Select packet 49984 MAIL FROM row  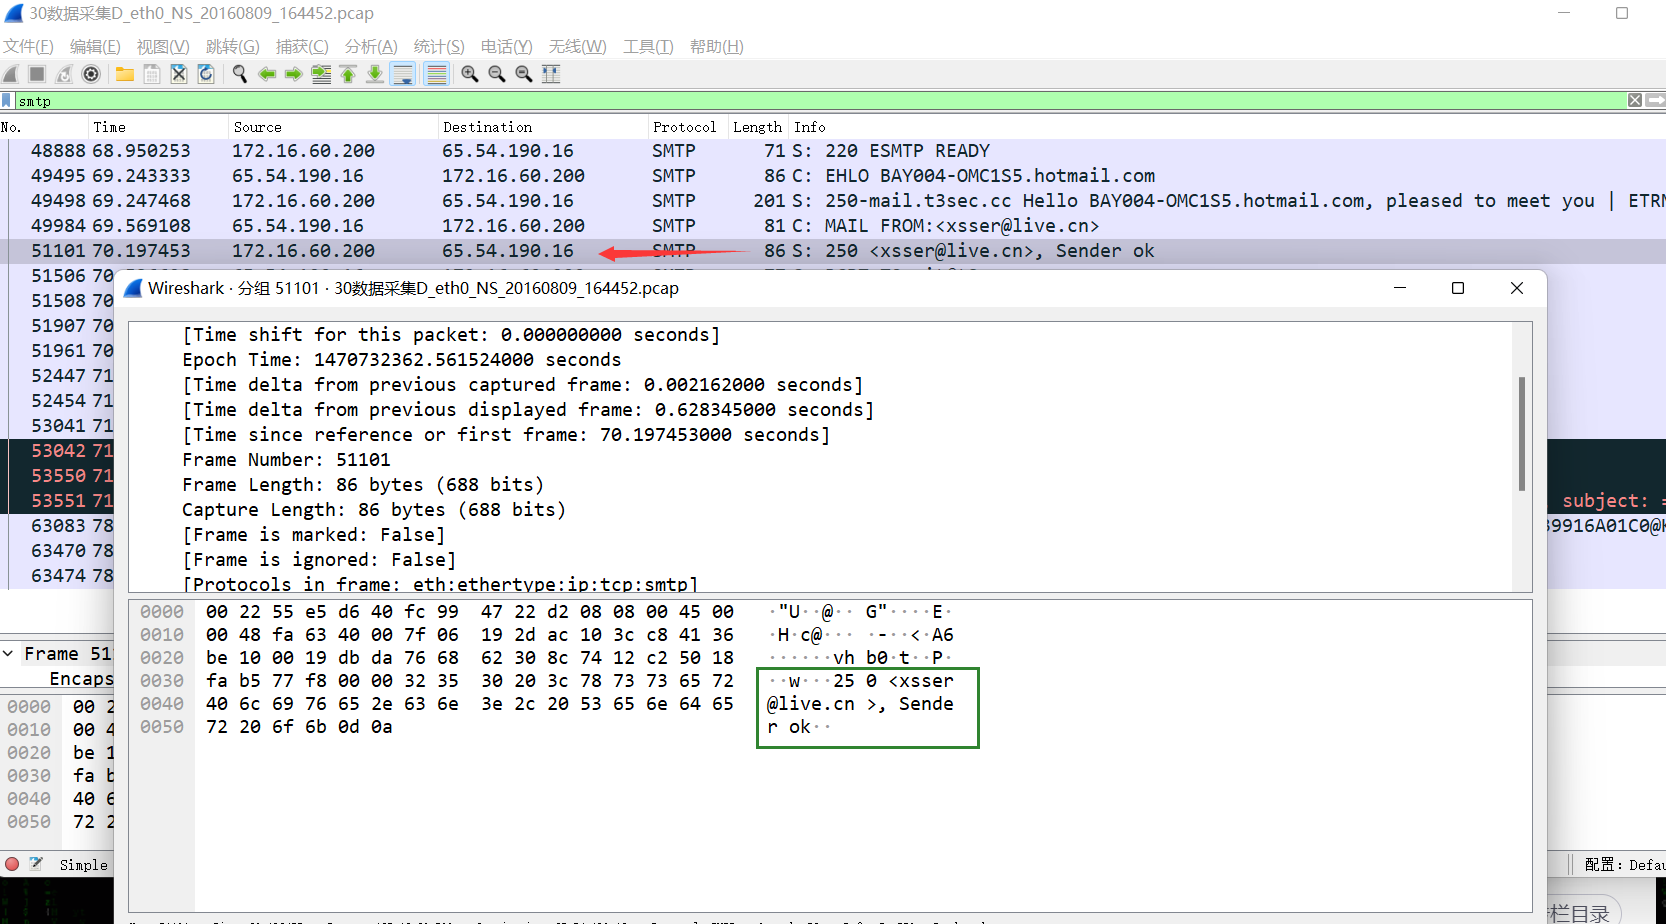coord(833,226)
